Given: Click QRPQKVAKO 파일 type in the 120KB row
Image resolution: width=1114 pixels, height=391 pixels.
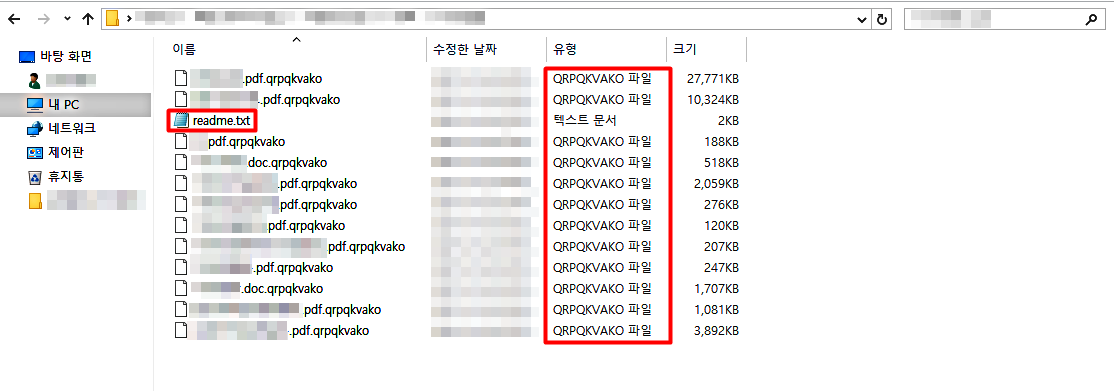Looking at the screenshot, I should (602, 226).
